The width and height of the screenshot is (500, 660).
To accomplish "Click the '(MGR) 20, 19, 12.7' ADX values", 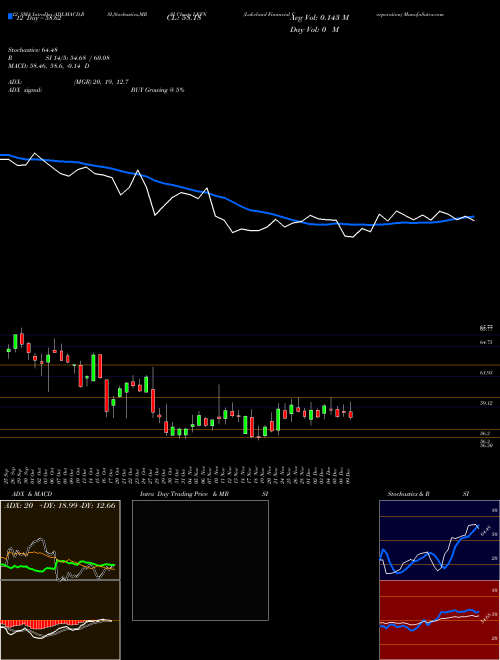I will pos(101,82).
